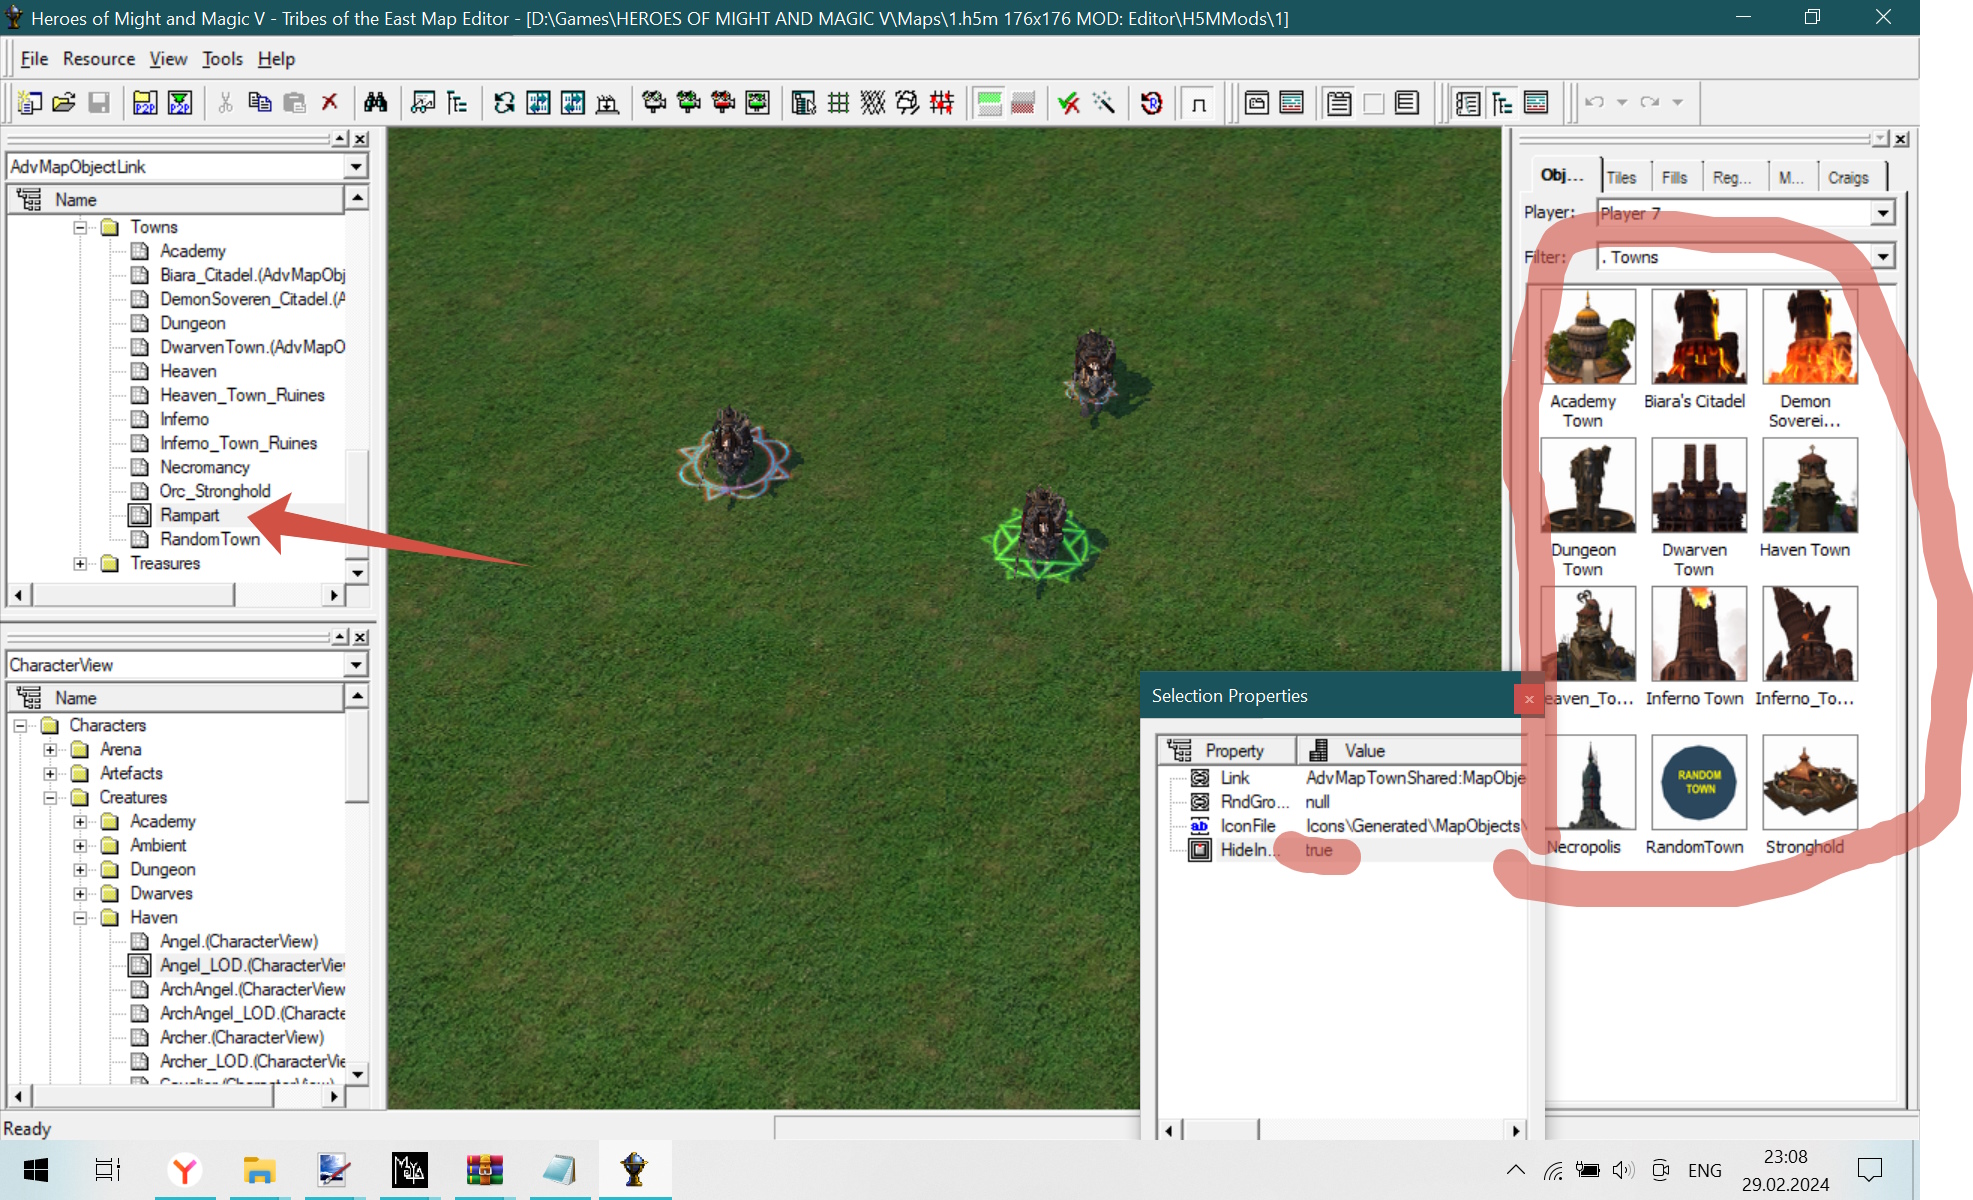This screenshot has width=1973, height=1200.
Task: Expand the Dungeon creatures folder
Action: tap(80, 869)
